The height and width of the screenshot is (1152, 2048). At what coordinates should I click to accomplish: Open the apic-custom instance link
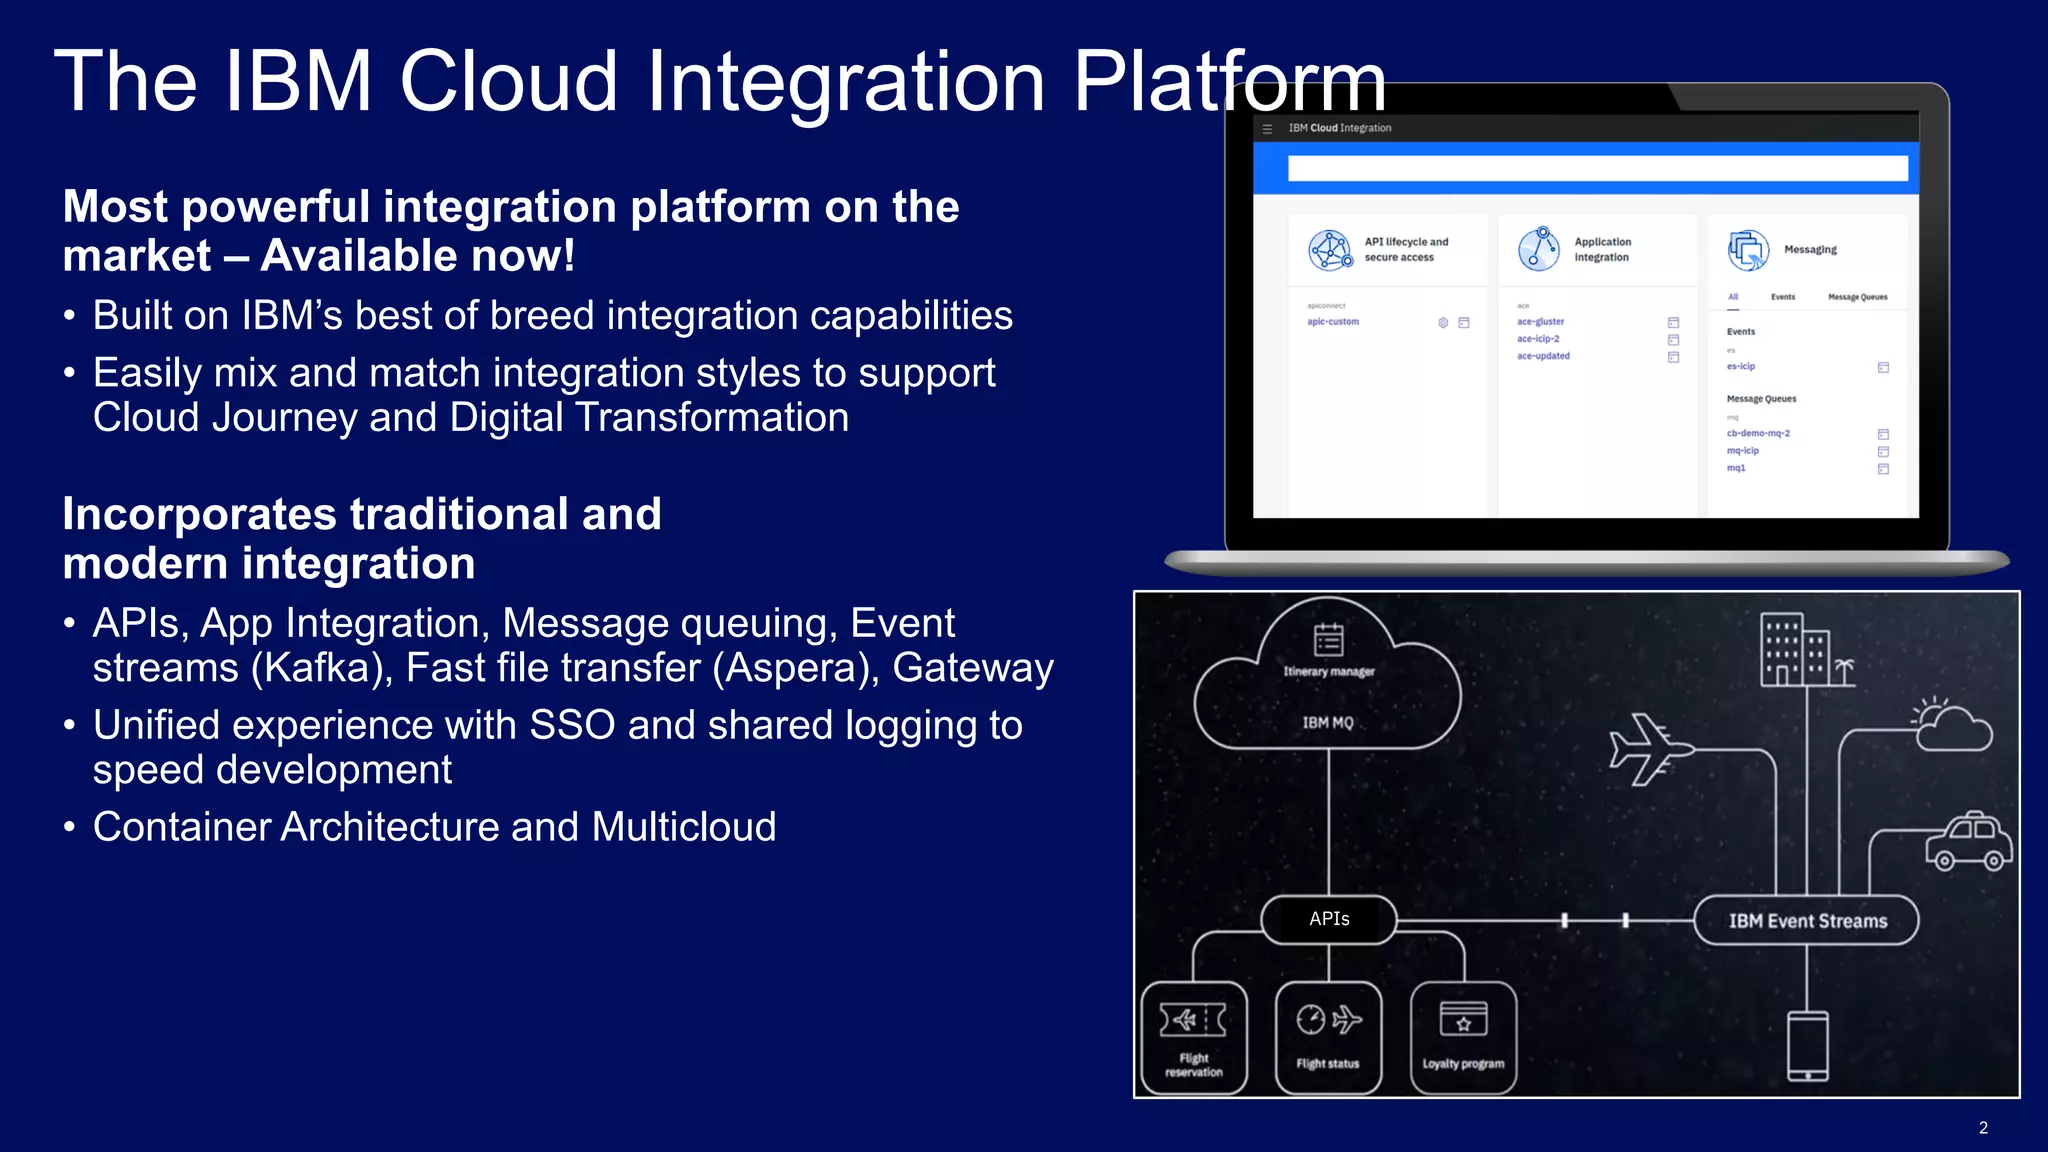pos(1333,322)
